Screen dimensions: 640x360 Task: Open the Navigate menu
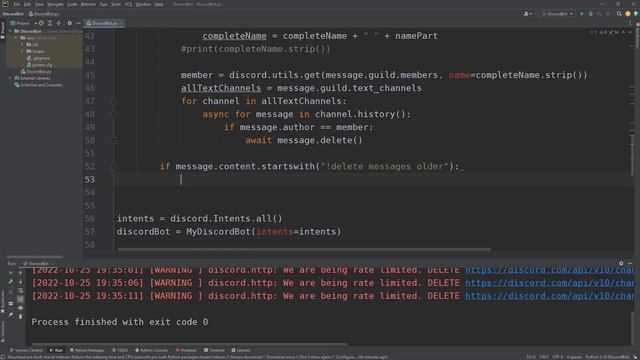pyautogui.click(x=56, y=4)
